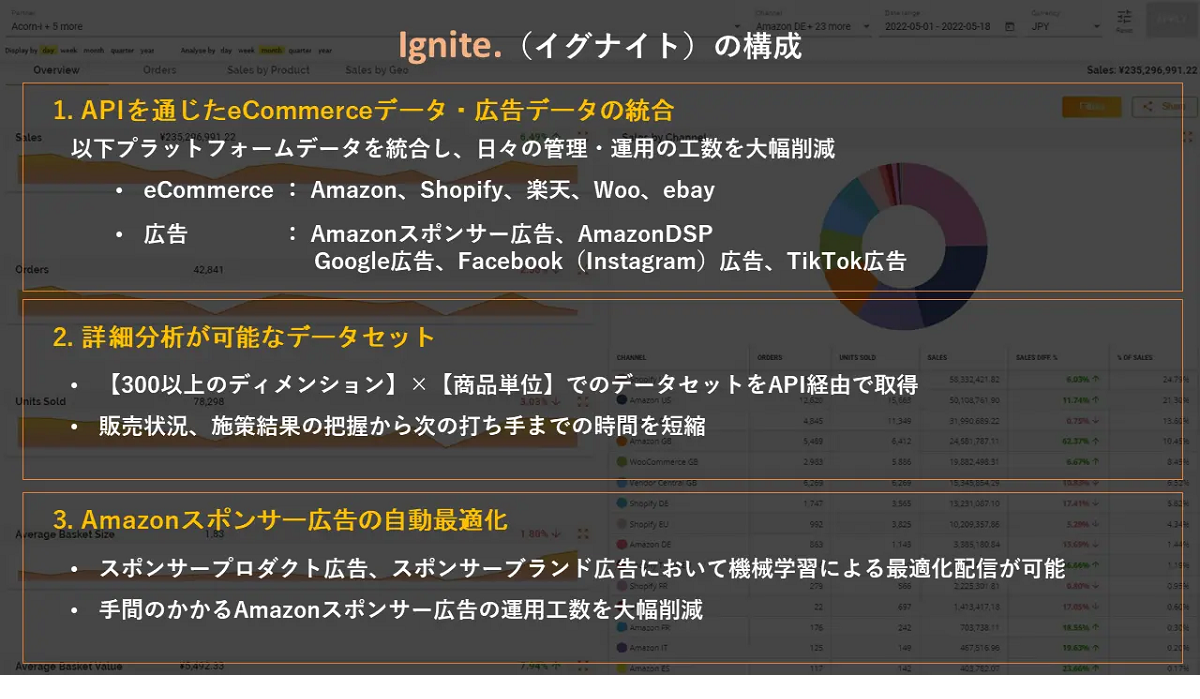1200x699 pixels.
Task: Expand the Average Basket Size card fullscreen
Action: pos(583,534)
